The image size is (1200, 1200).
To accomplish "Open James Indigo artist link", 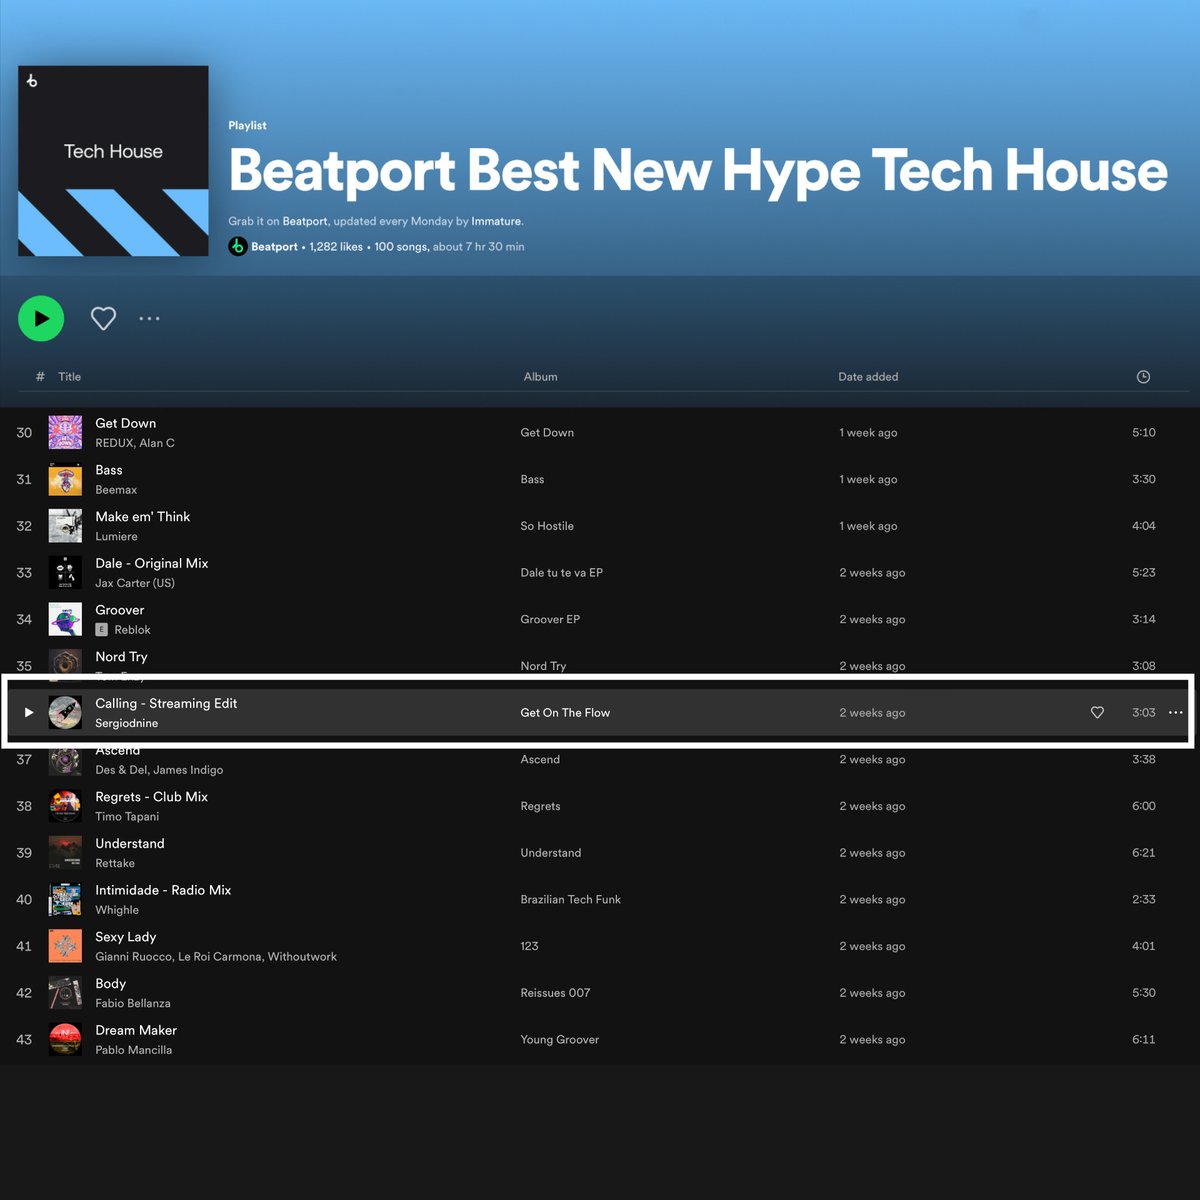I will coord(188,770).
